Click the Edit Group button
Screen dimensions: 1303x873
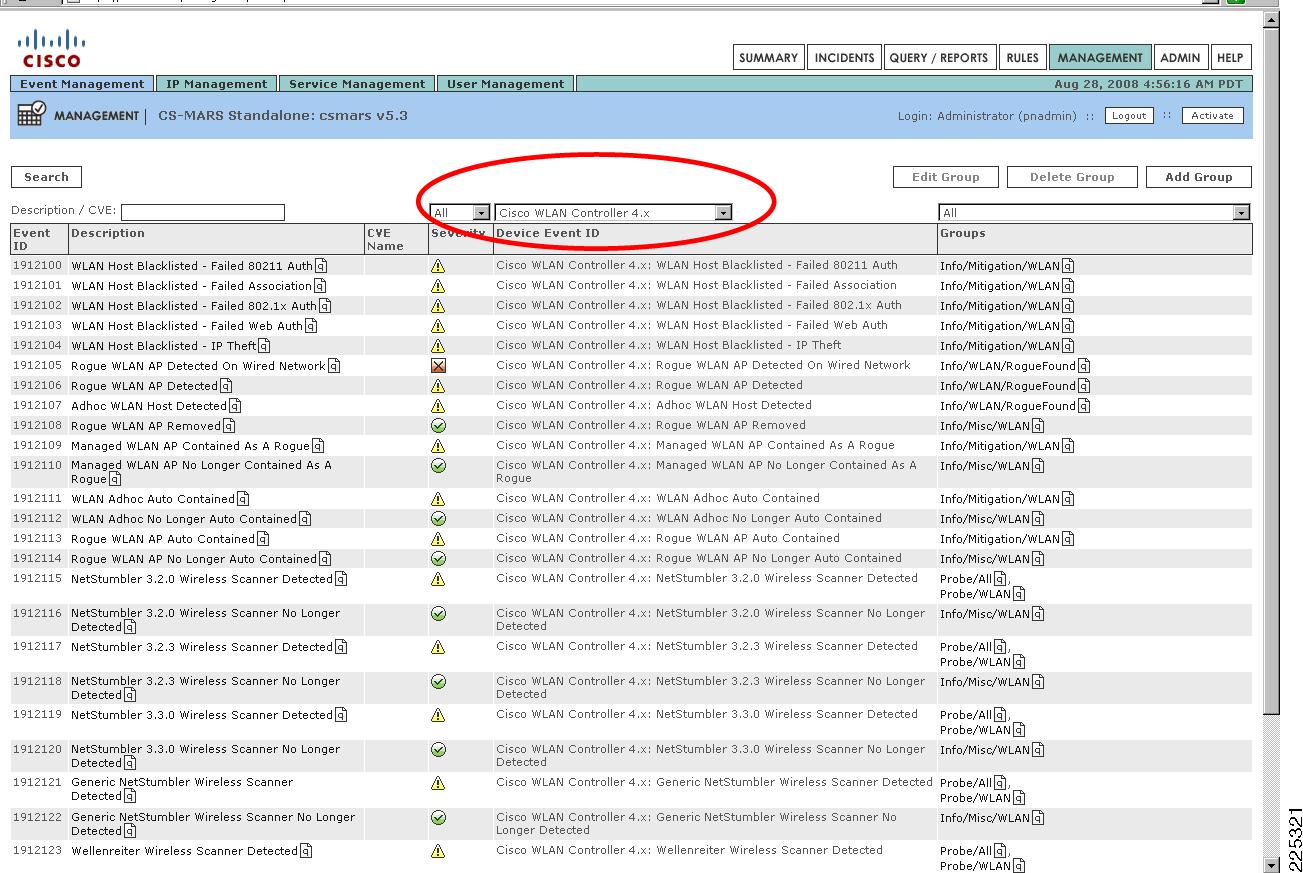[x=945, y=177]
